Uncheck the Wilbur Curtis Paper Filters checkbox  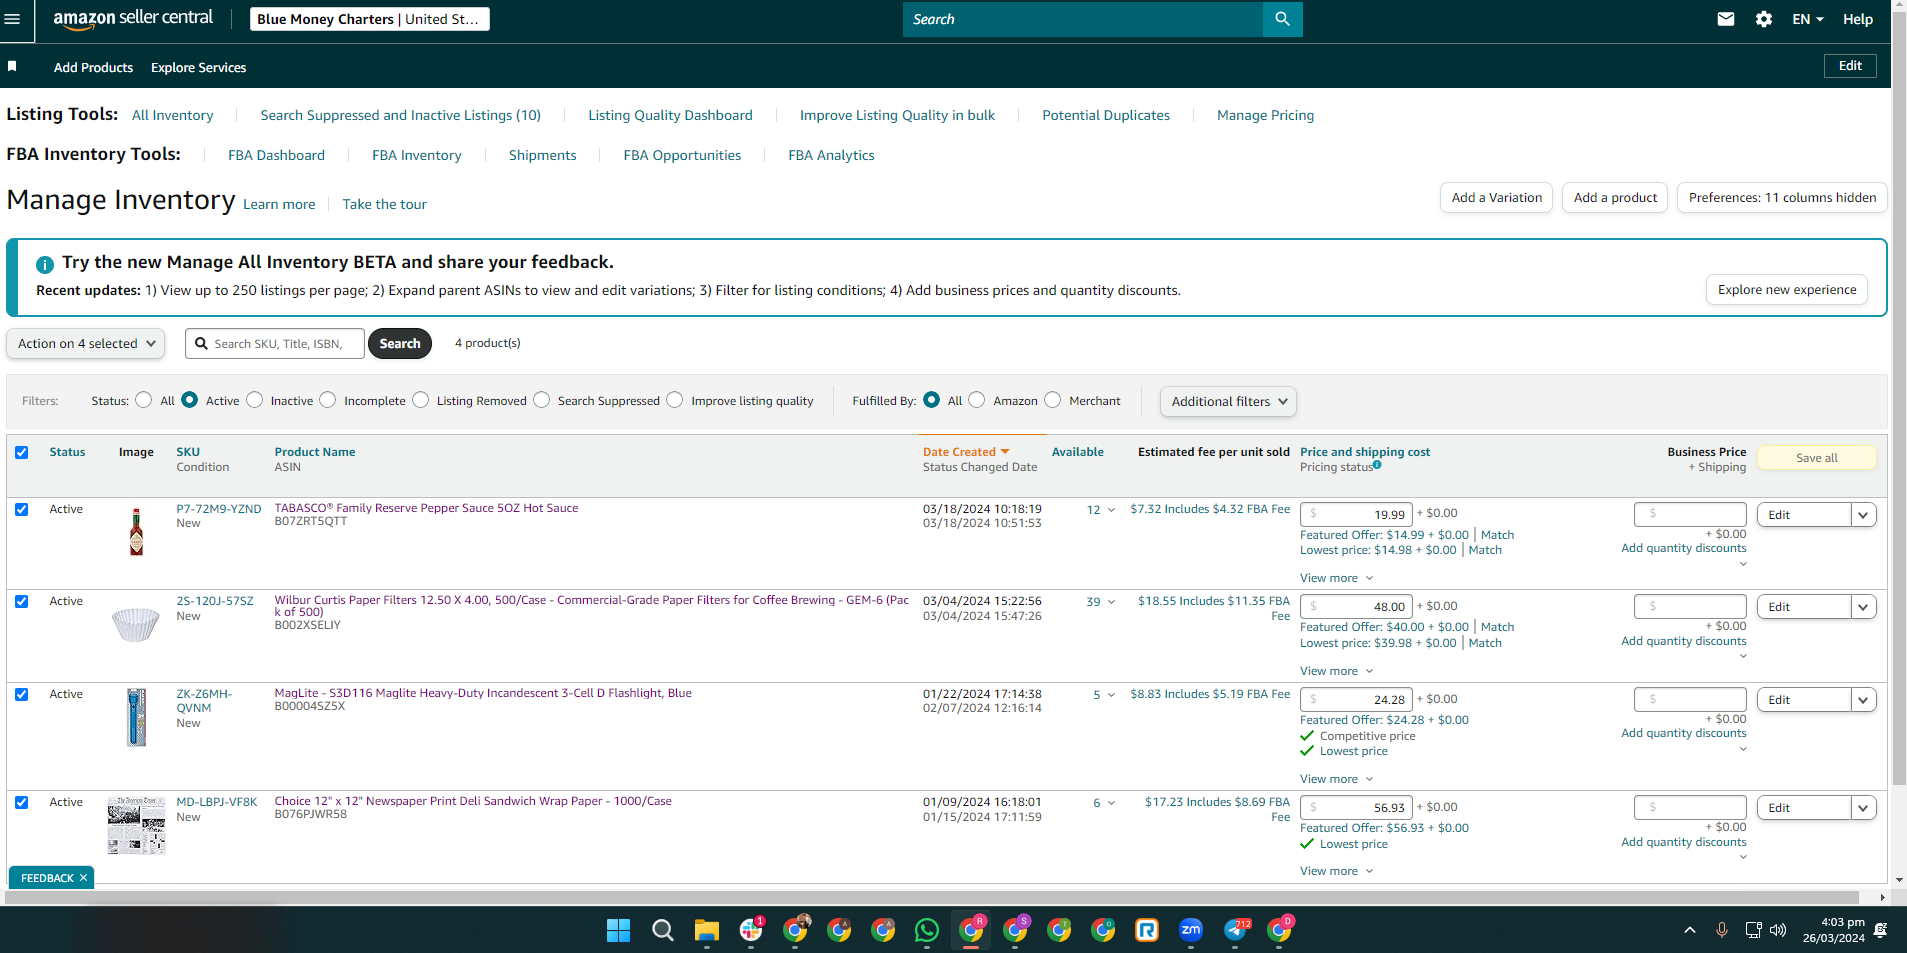22,601
